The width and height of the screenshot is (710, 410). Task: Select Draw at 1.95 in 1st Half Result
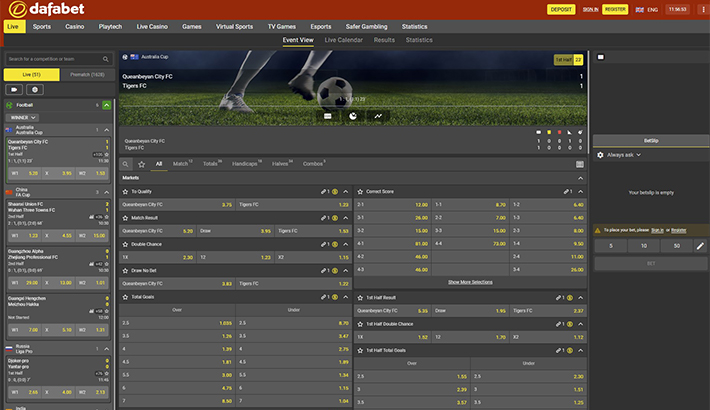[470, 311]
